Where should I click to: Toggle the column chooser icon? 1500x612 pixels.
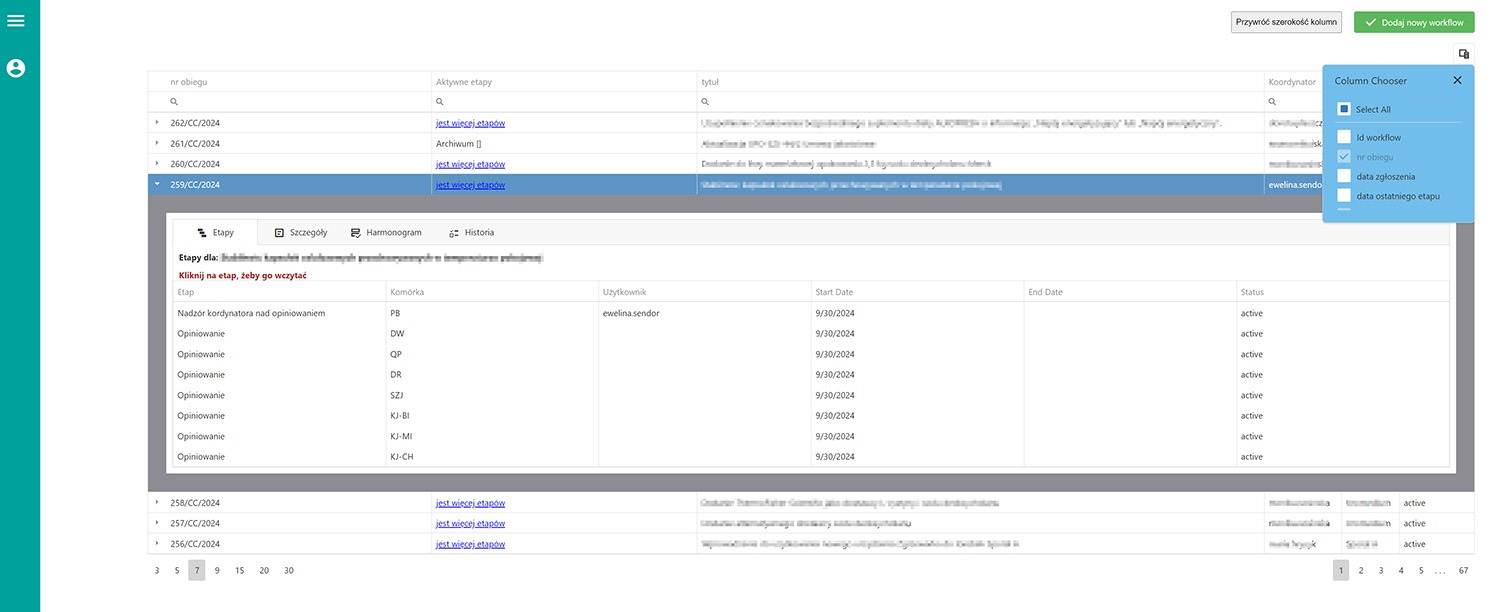[x=1464, y=54]
